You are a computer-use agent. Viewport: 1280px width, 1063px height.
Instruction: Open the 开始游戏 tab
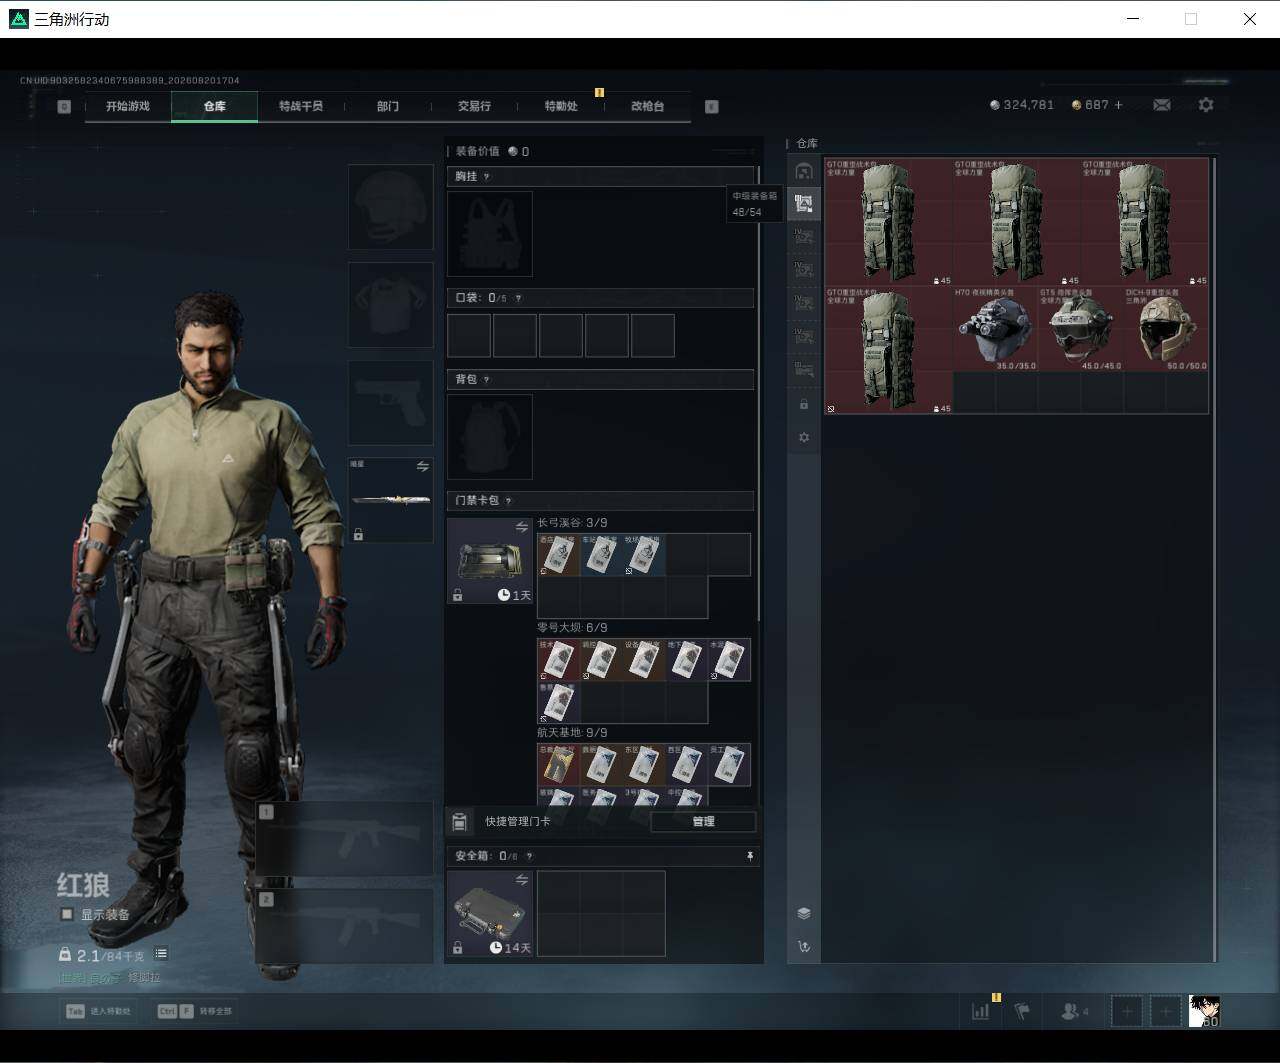128,106
